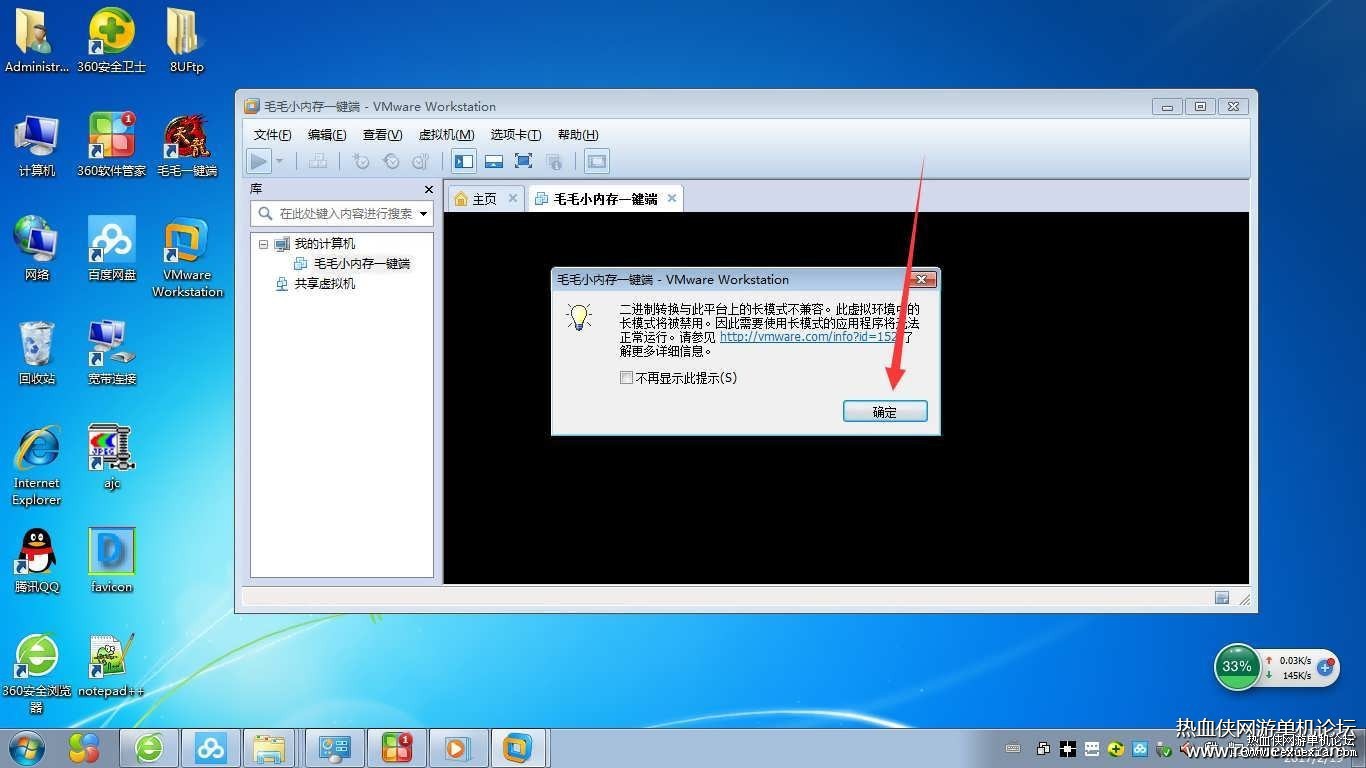Click the VMware Workstation taskbar button

pos(518,747)
